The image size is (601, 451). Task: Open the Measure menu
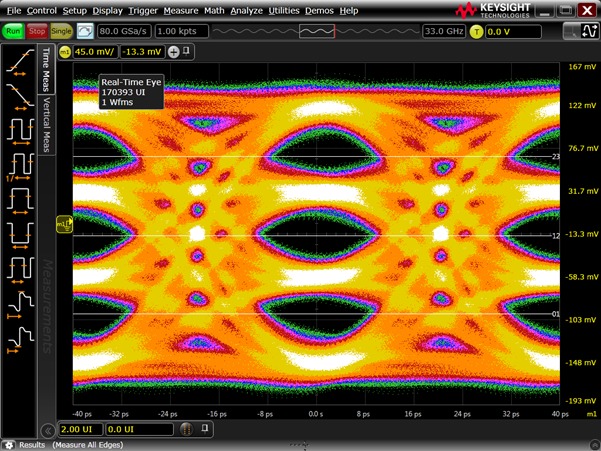180,11
